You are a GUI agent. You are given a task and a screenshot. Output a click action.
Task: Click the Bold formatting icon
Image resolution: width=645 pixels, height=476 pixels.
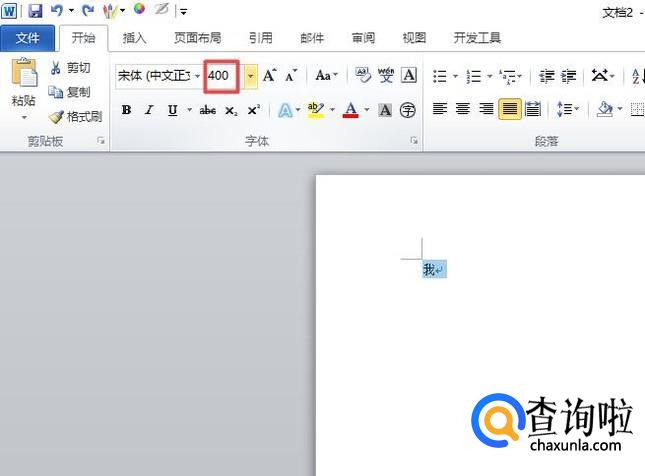126,110
